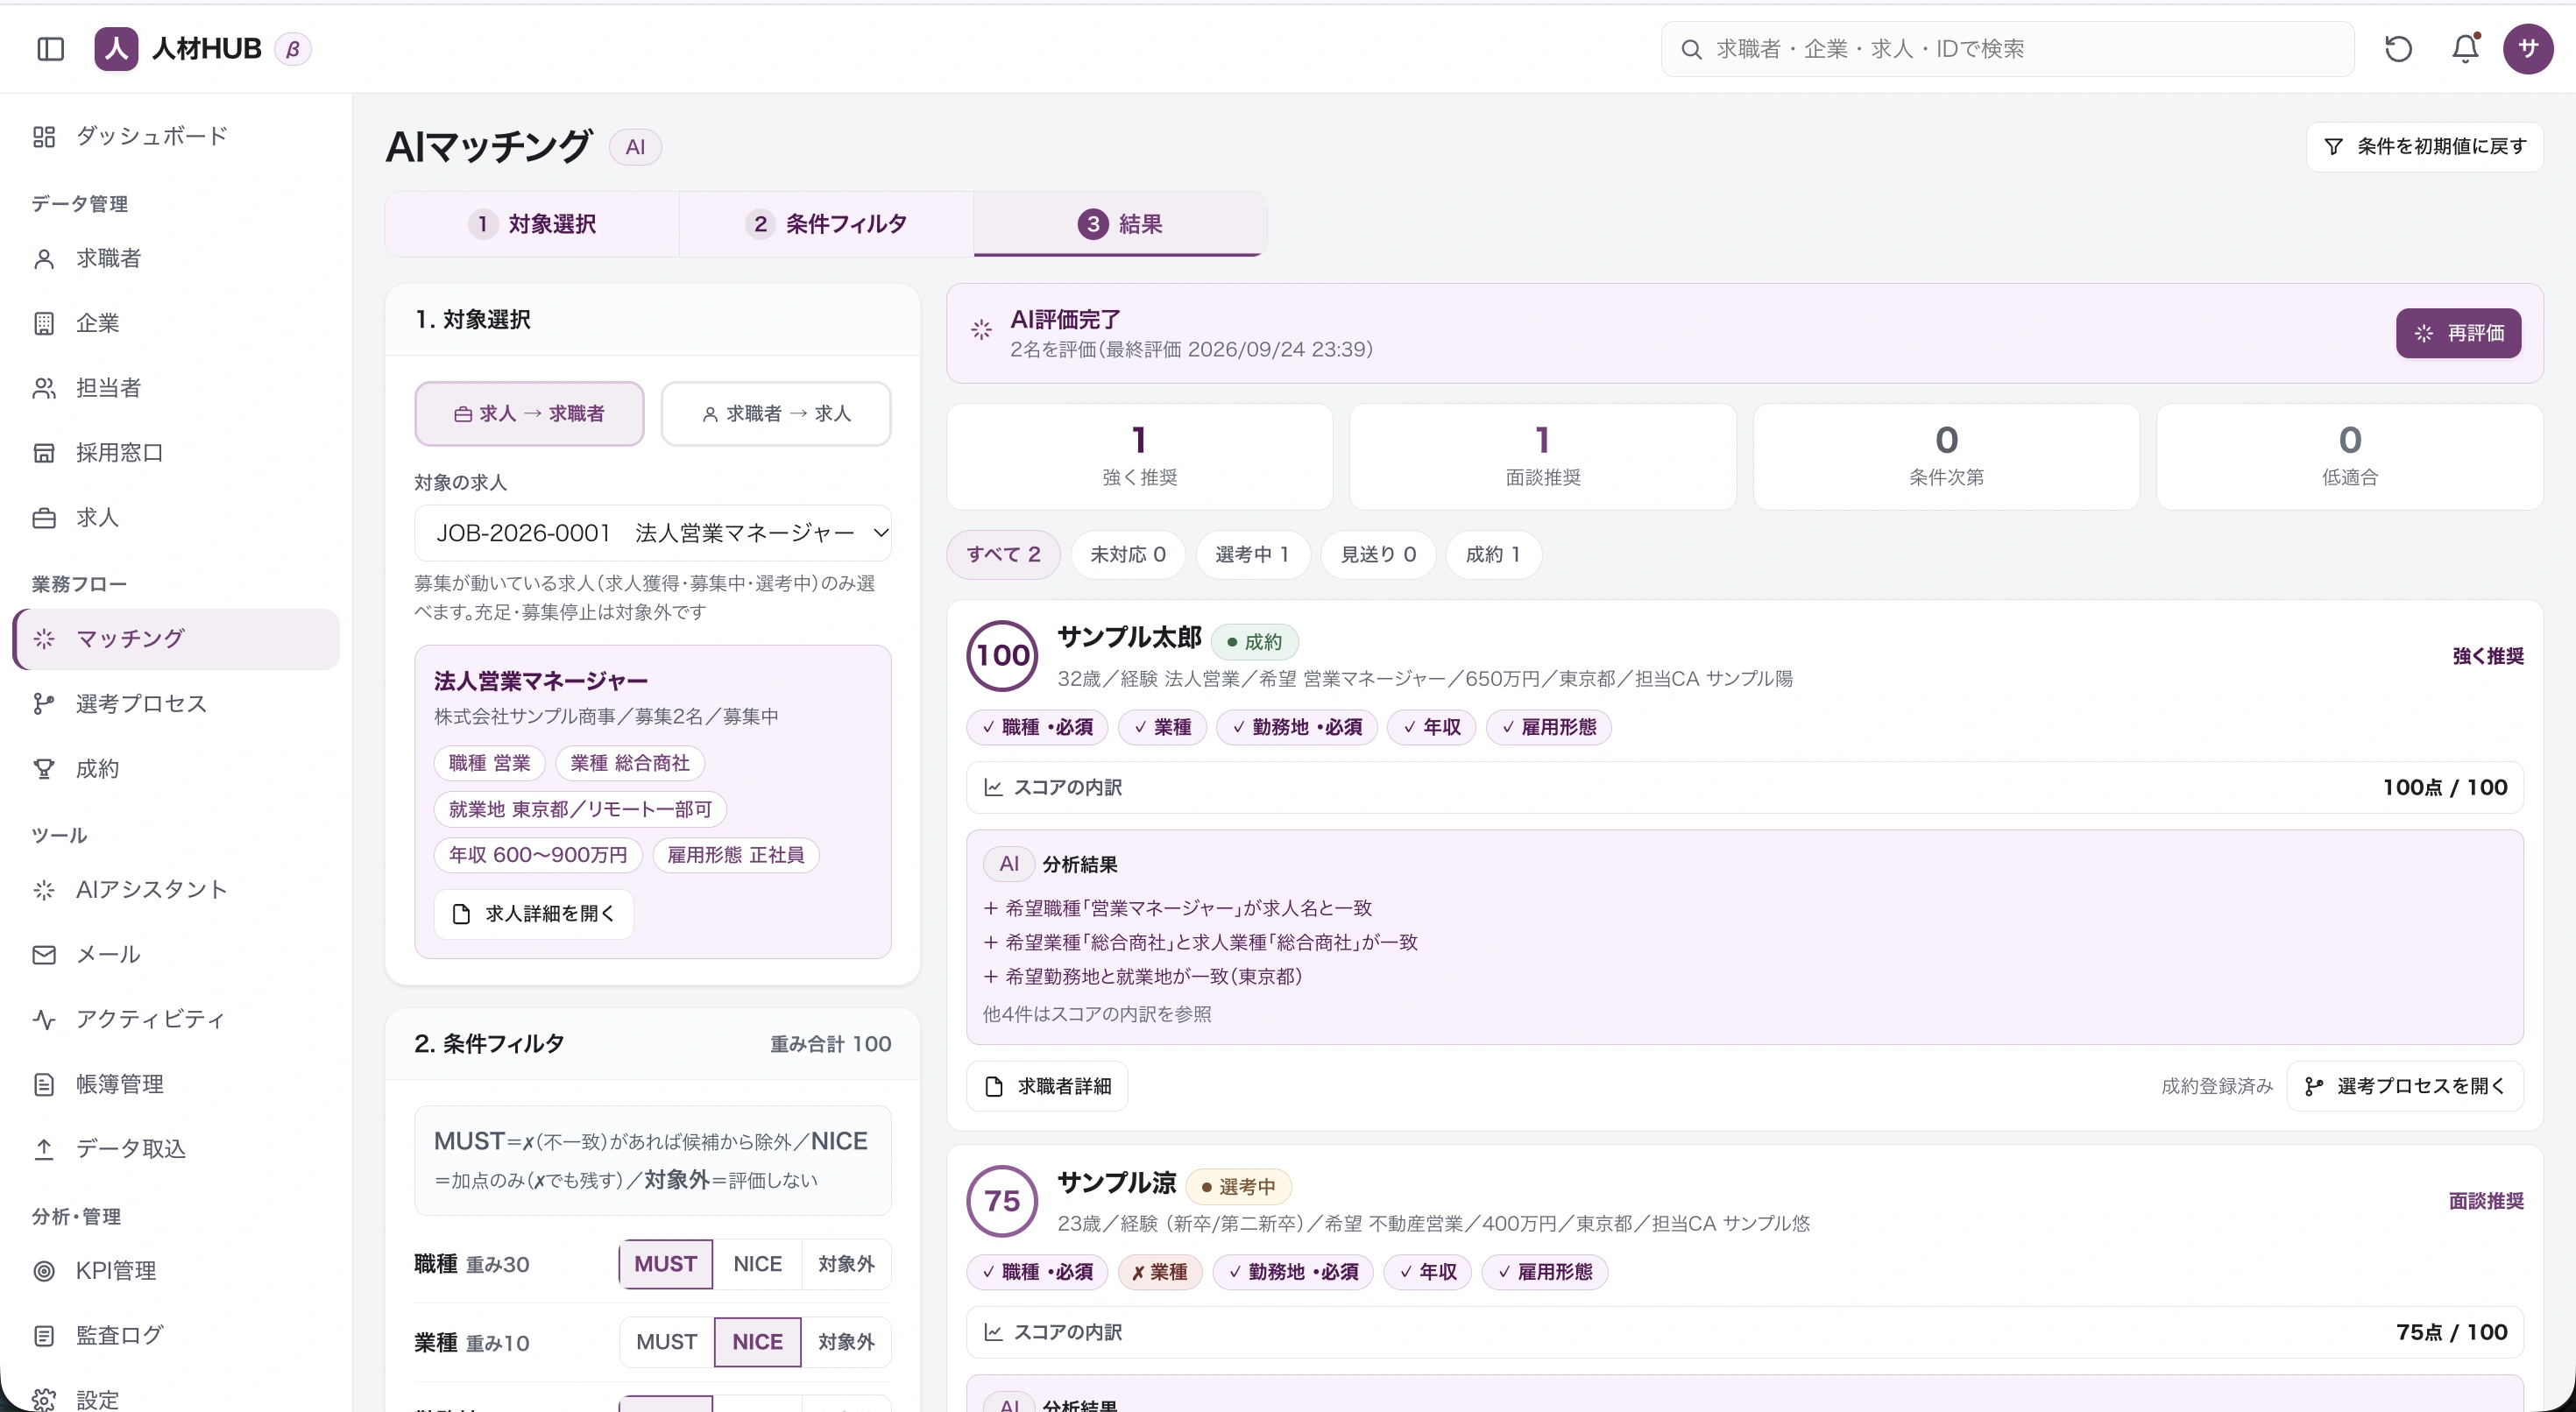Image resolution: width=2576 pixels, height=1412 pixels.
Task: Open アクティビティ in sidebar
Action: click(176, 1020)
